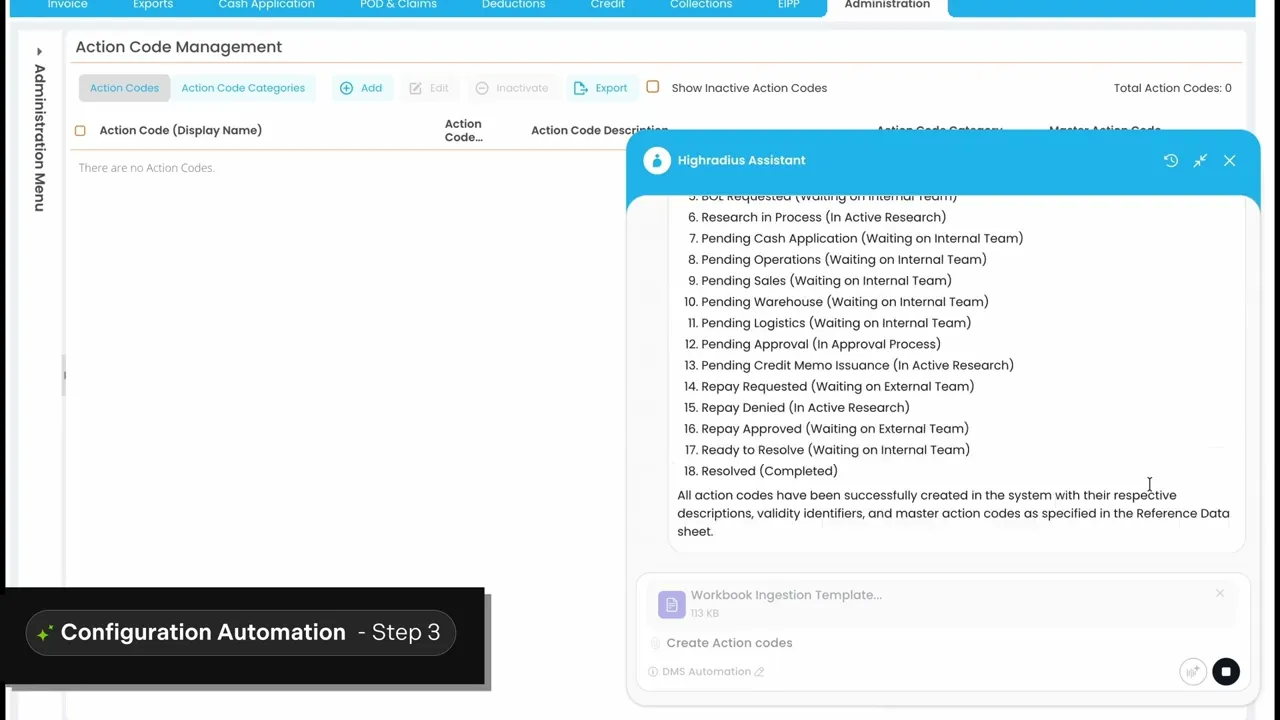The image size is (1280, 720).
Task: Collapse the Highradius Assistant panel
Action: coord(1200,160)
